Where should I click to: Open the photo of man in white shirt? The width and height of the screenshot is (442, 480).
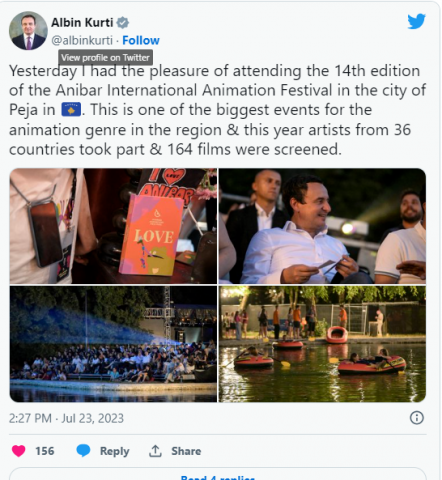pyautogui.click(x=322, y=226)
